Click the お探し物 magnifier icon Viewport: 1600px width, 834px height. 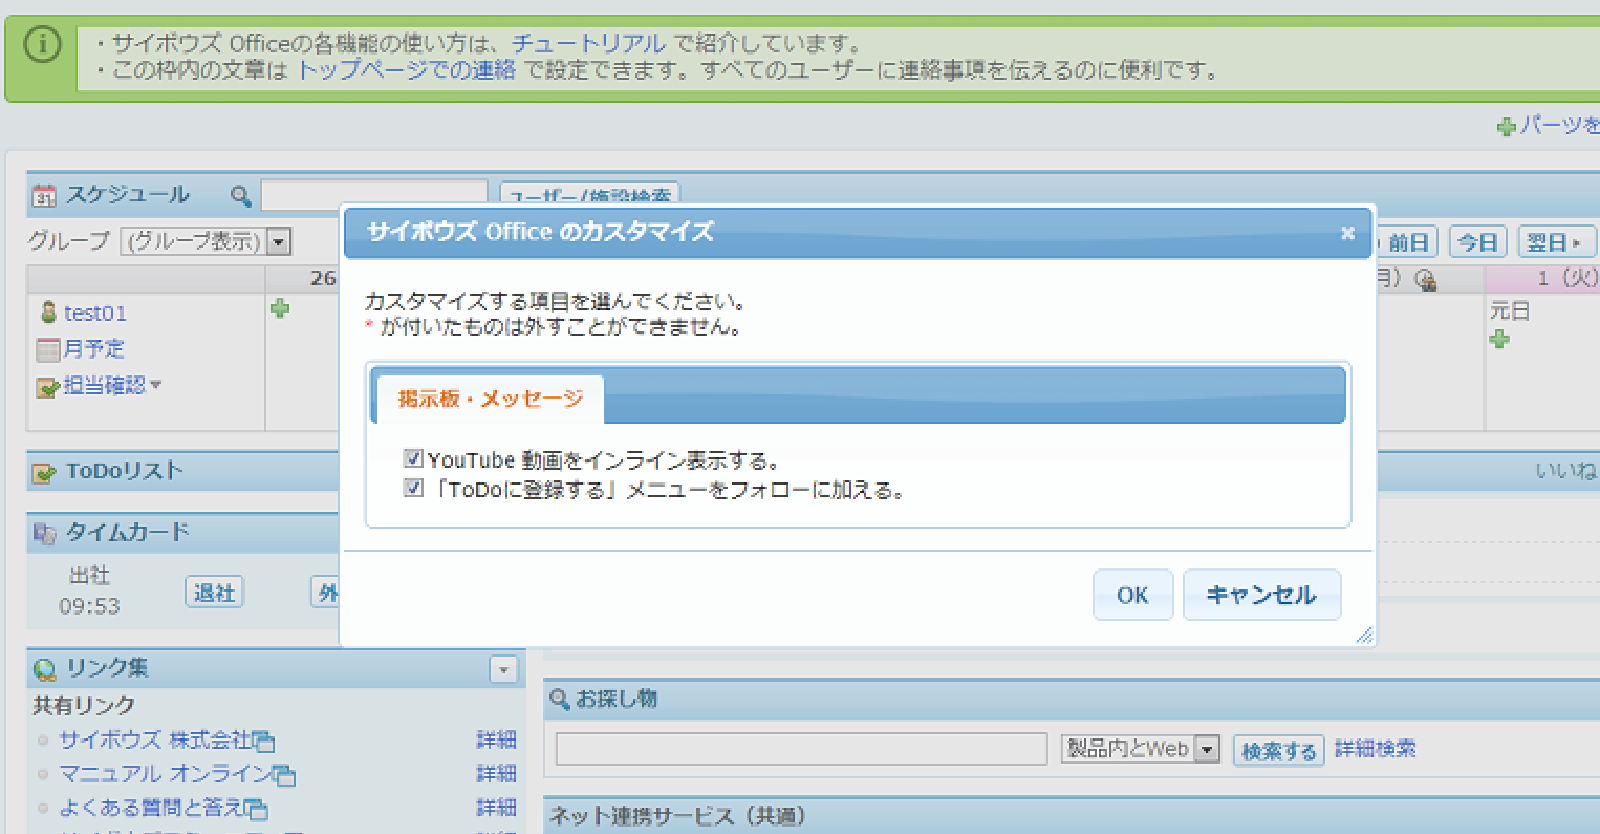click(560, 699)
